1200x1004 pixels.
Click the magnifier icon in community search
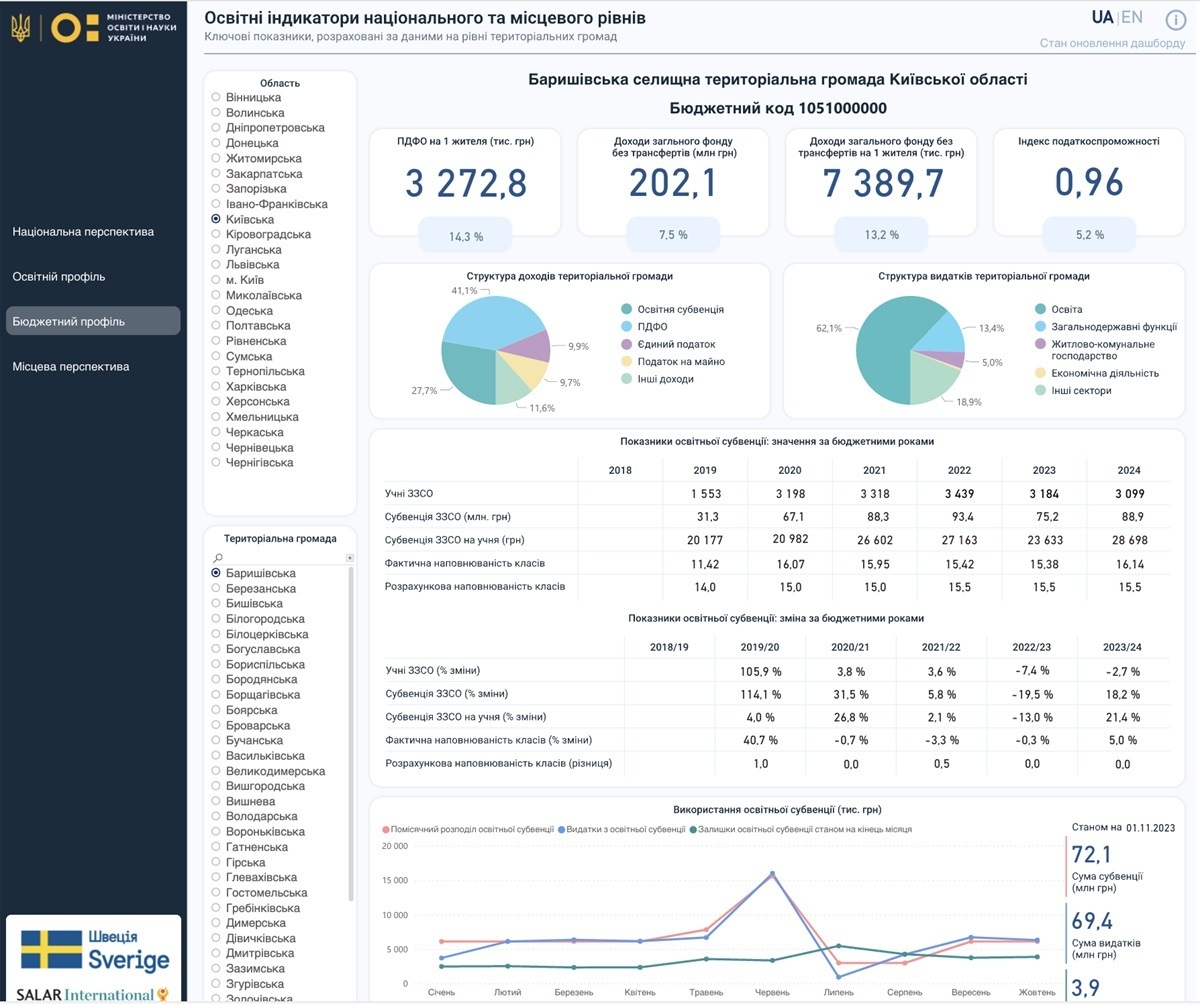click(218, 558)
